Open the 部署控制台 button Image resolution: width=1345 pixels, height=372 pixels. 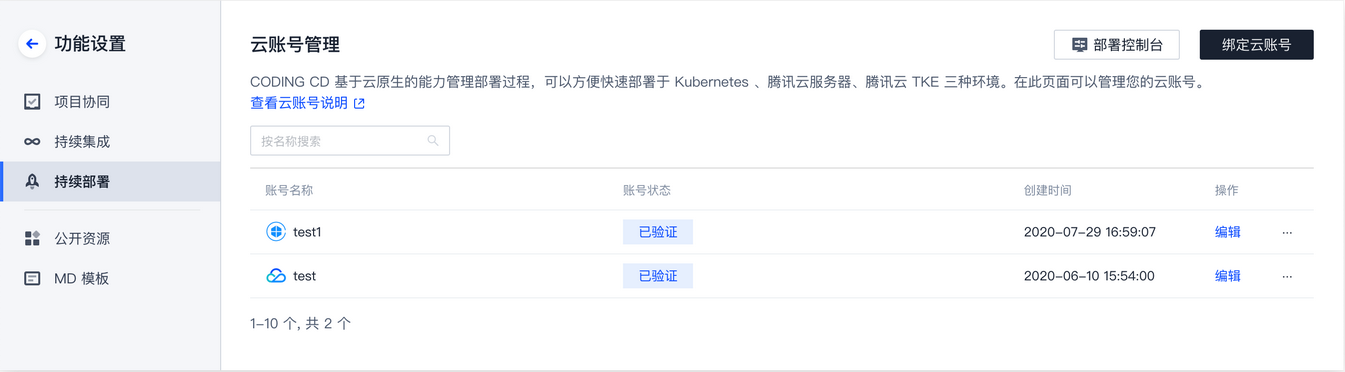(x=1117, y=45)
